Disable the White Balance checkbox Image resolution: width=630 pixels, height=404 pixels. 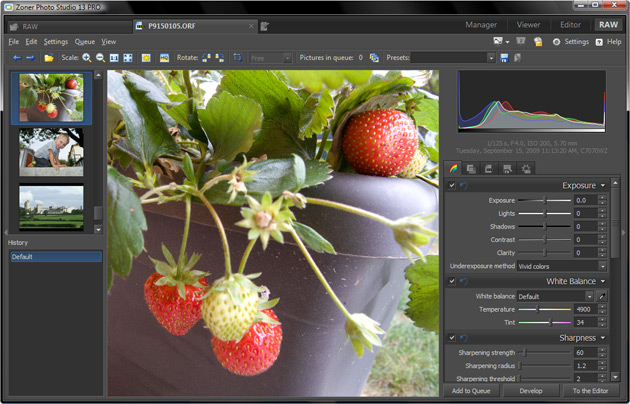pos(452,281)
